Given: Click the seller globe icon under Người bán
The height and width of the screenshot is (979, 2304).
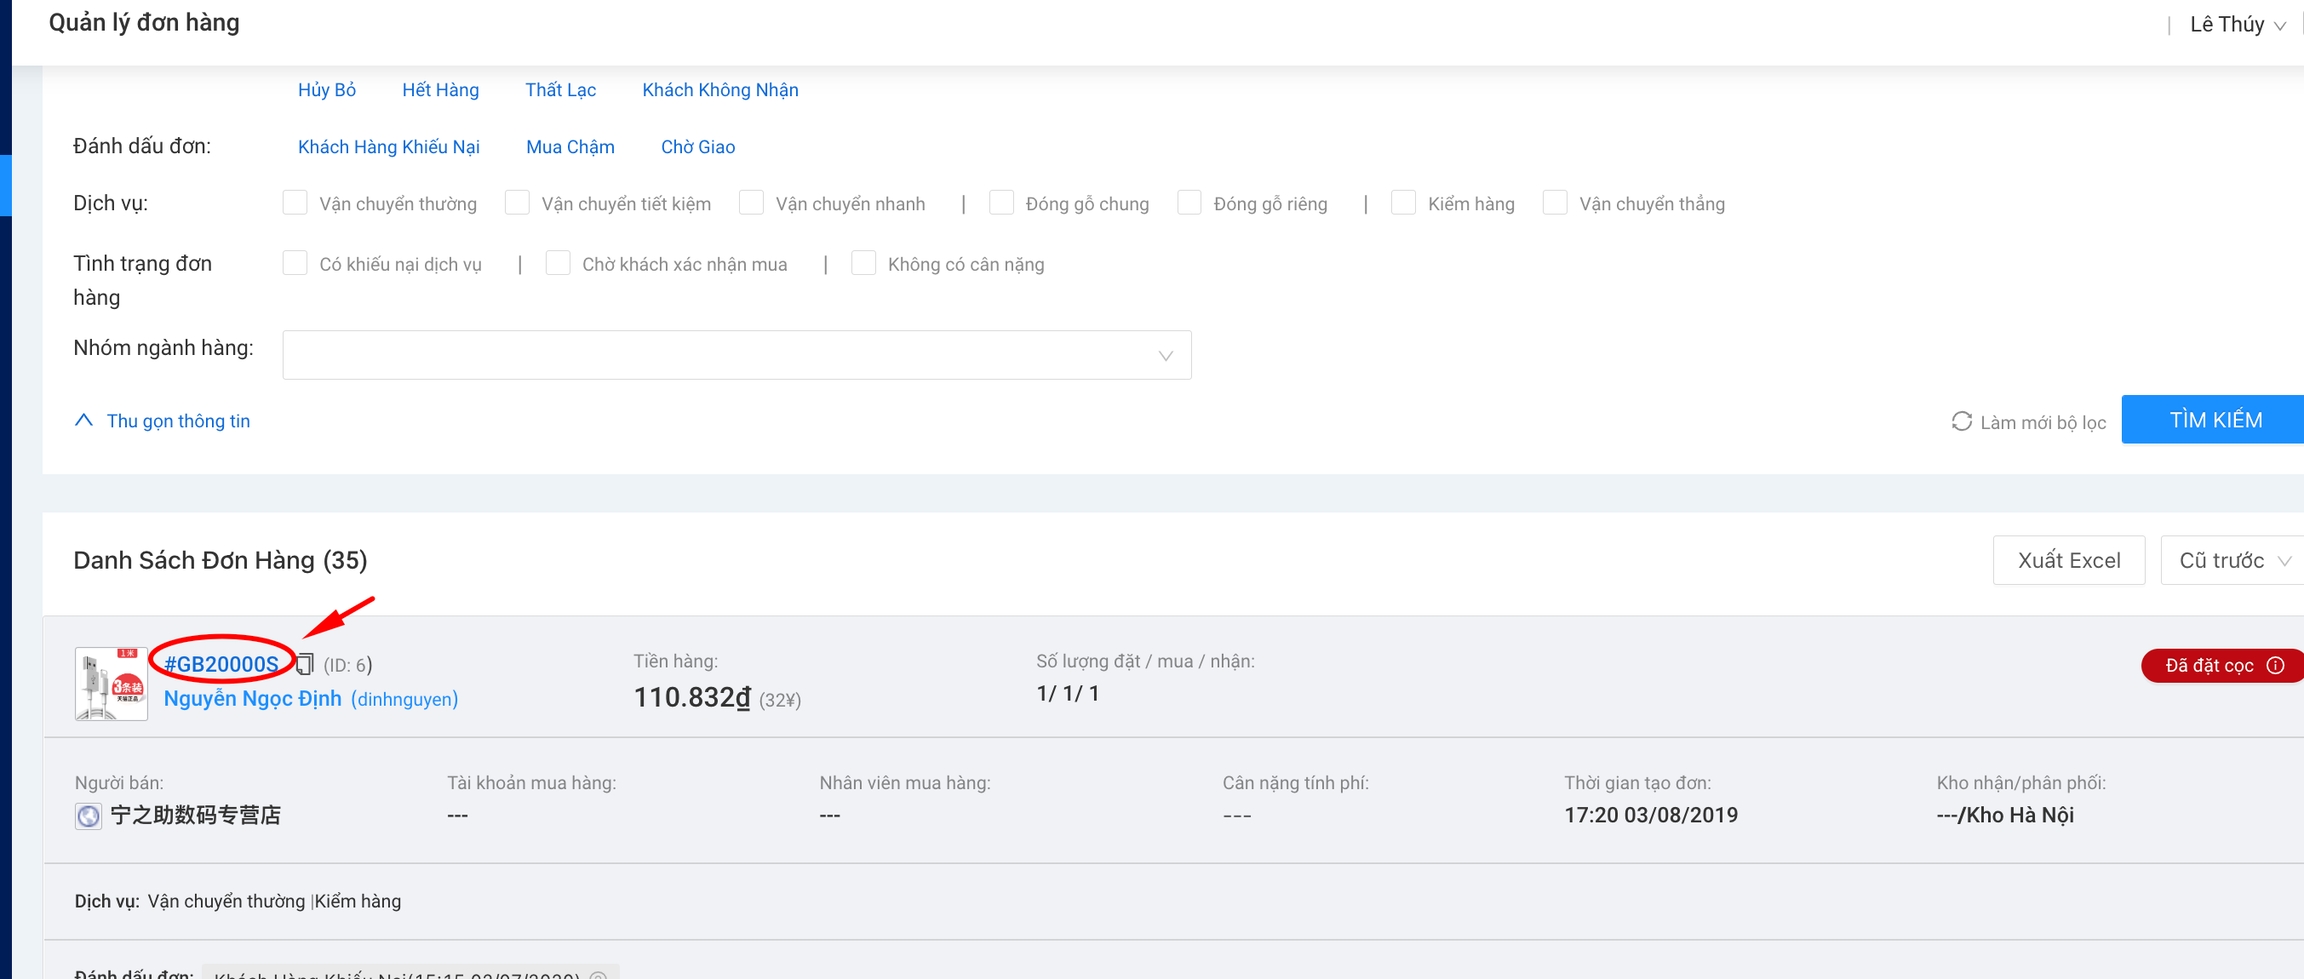Looking at the screenshot, I should 88,816.
